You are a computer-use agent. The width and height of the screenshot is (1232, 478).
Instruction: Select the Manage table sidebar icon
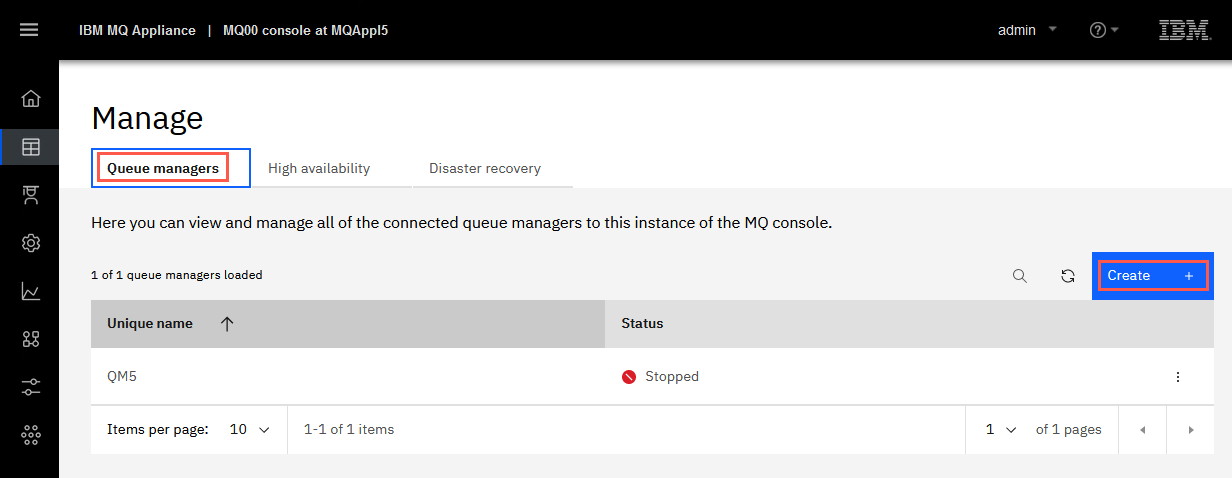[x=31, y=147]
